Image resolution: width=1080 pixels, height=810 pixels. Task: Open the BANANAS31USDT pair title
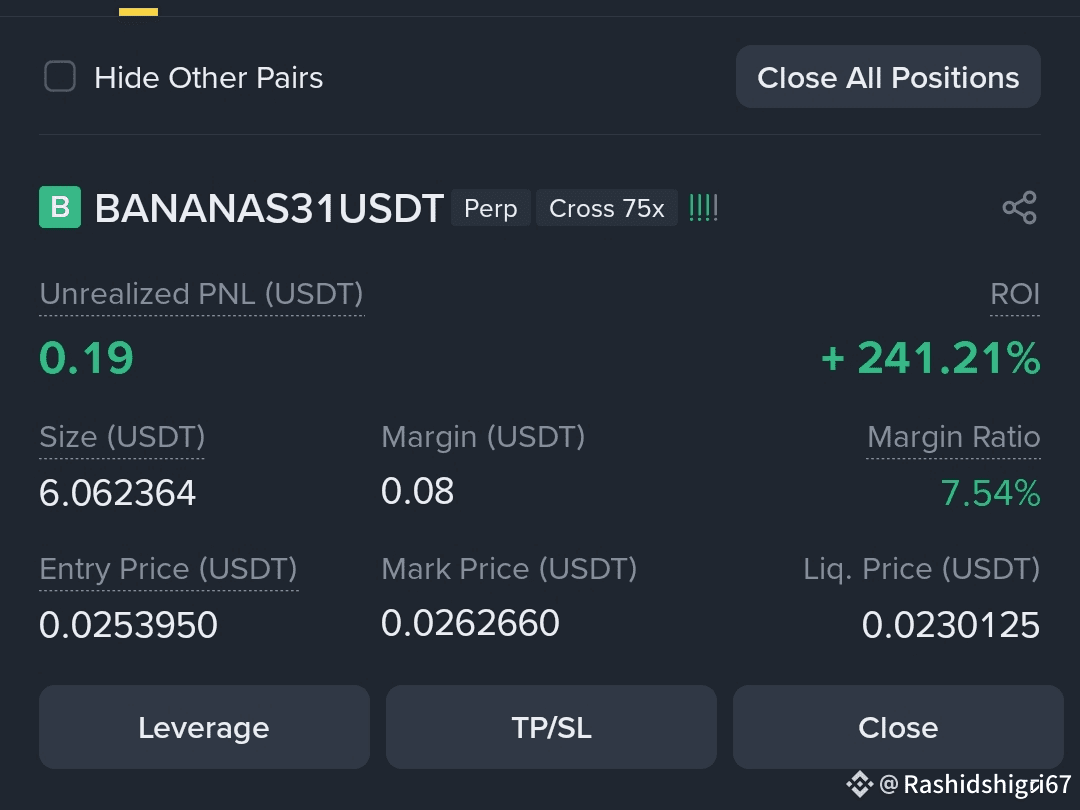coord(269,208)
